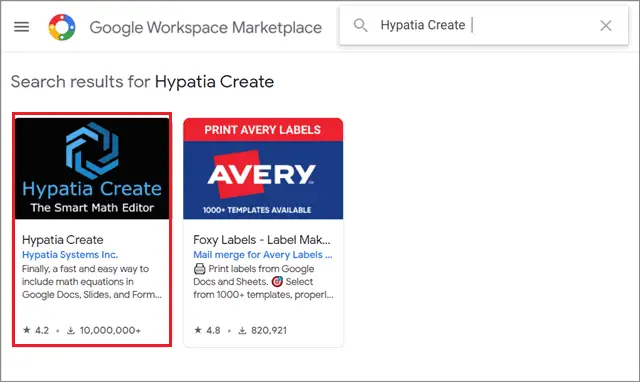Click the download icon beside 820,921

242,330
